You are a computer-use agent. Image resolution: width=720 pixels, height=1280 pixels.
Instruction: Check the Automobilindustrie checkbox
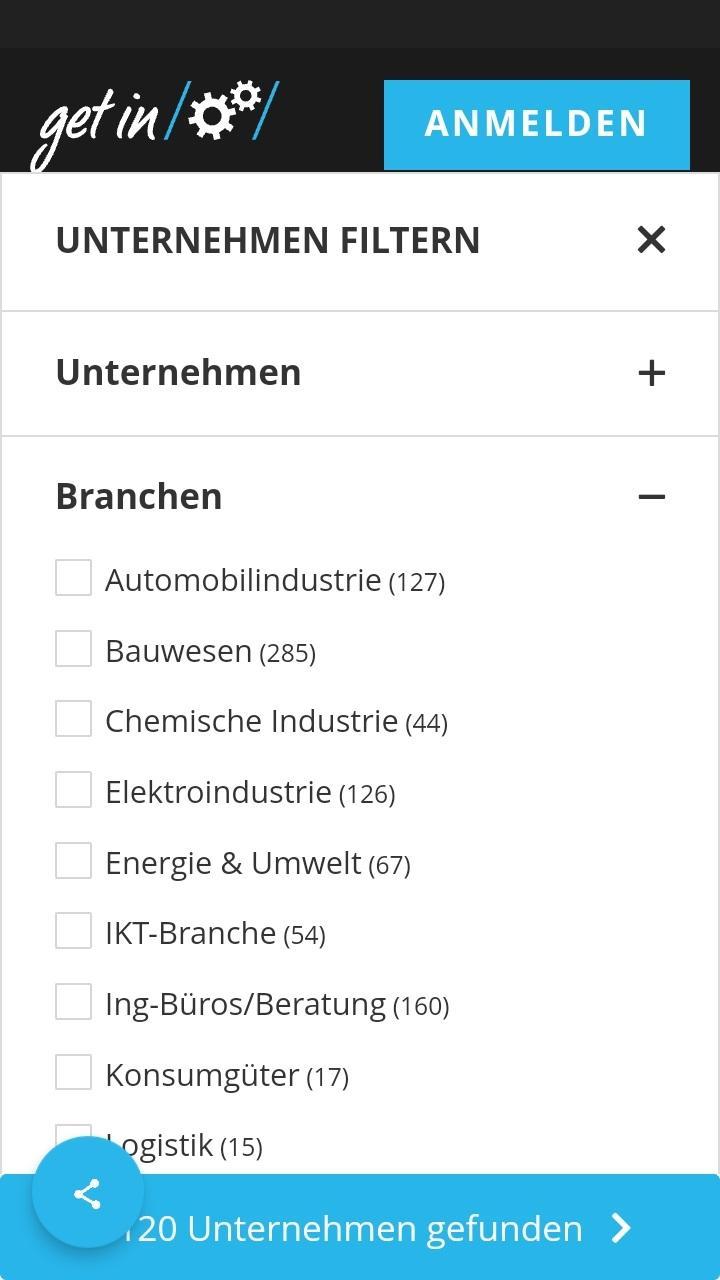[73, 578]
